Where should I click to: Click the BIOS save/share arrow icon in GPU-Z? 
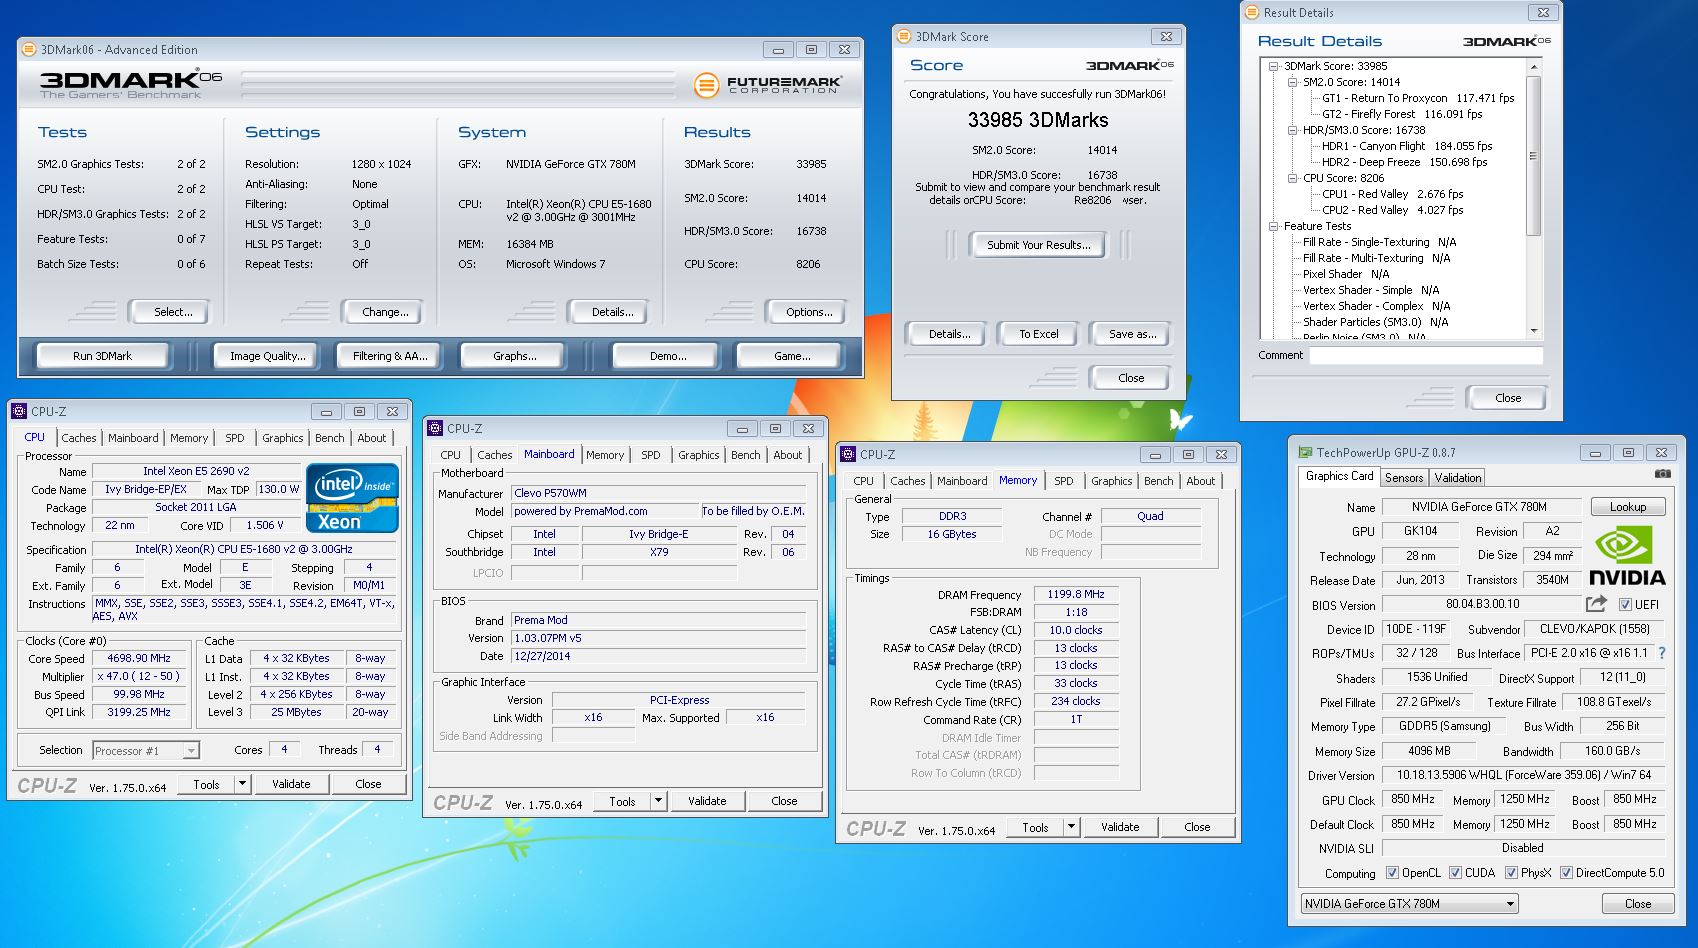coord(1596,603)
